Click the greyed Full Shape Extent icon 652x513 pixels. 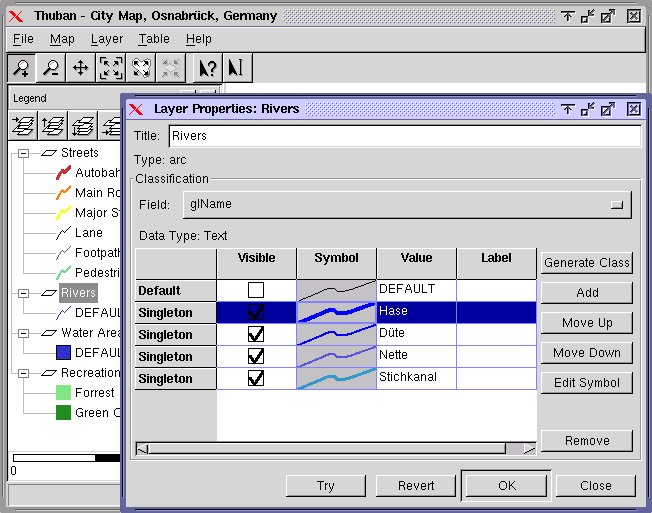pos(170,68)
